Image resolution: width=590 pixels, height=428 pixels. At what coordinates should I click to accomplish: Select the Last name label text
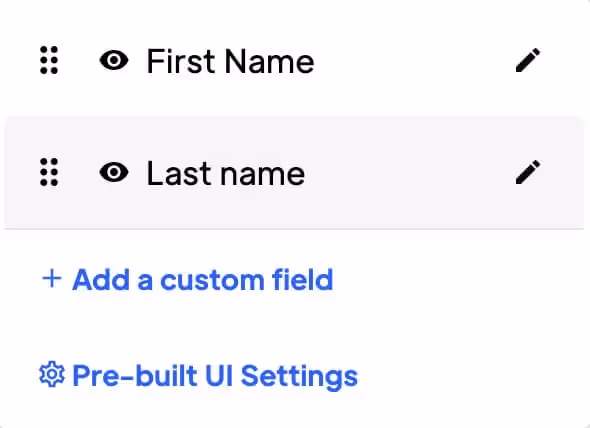226,173
